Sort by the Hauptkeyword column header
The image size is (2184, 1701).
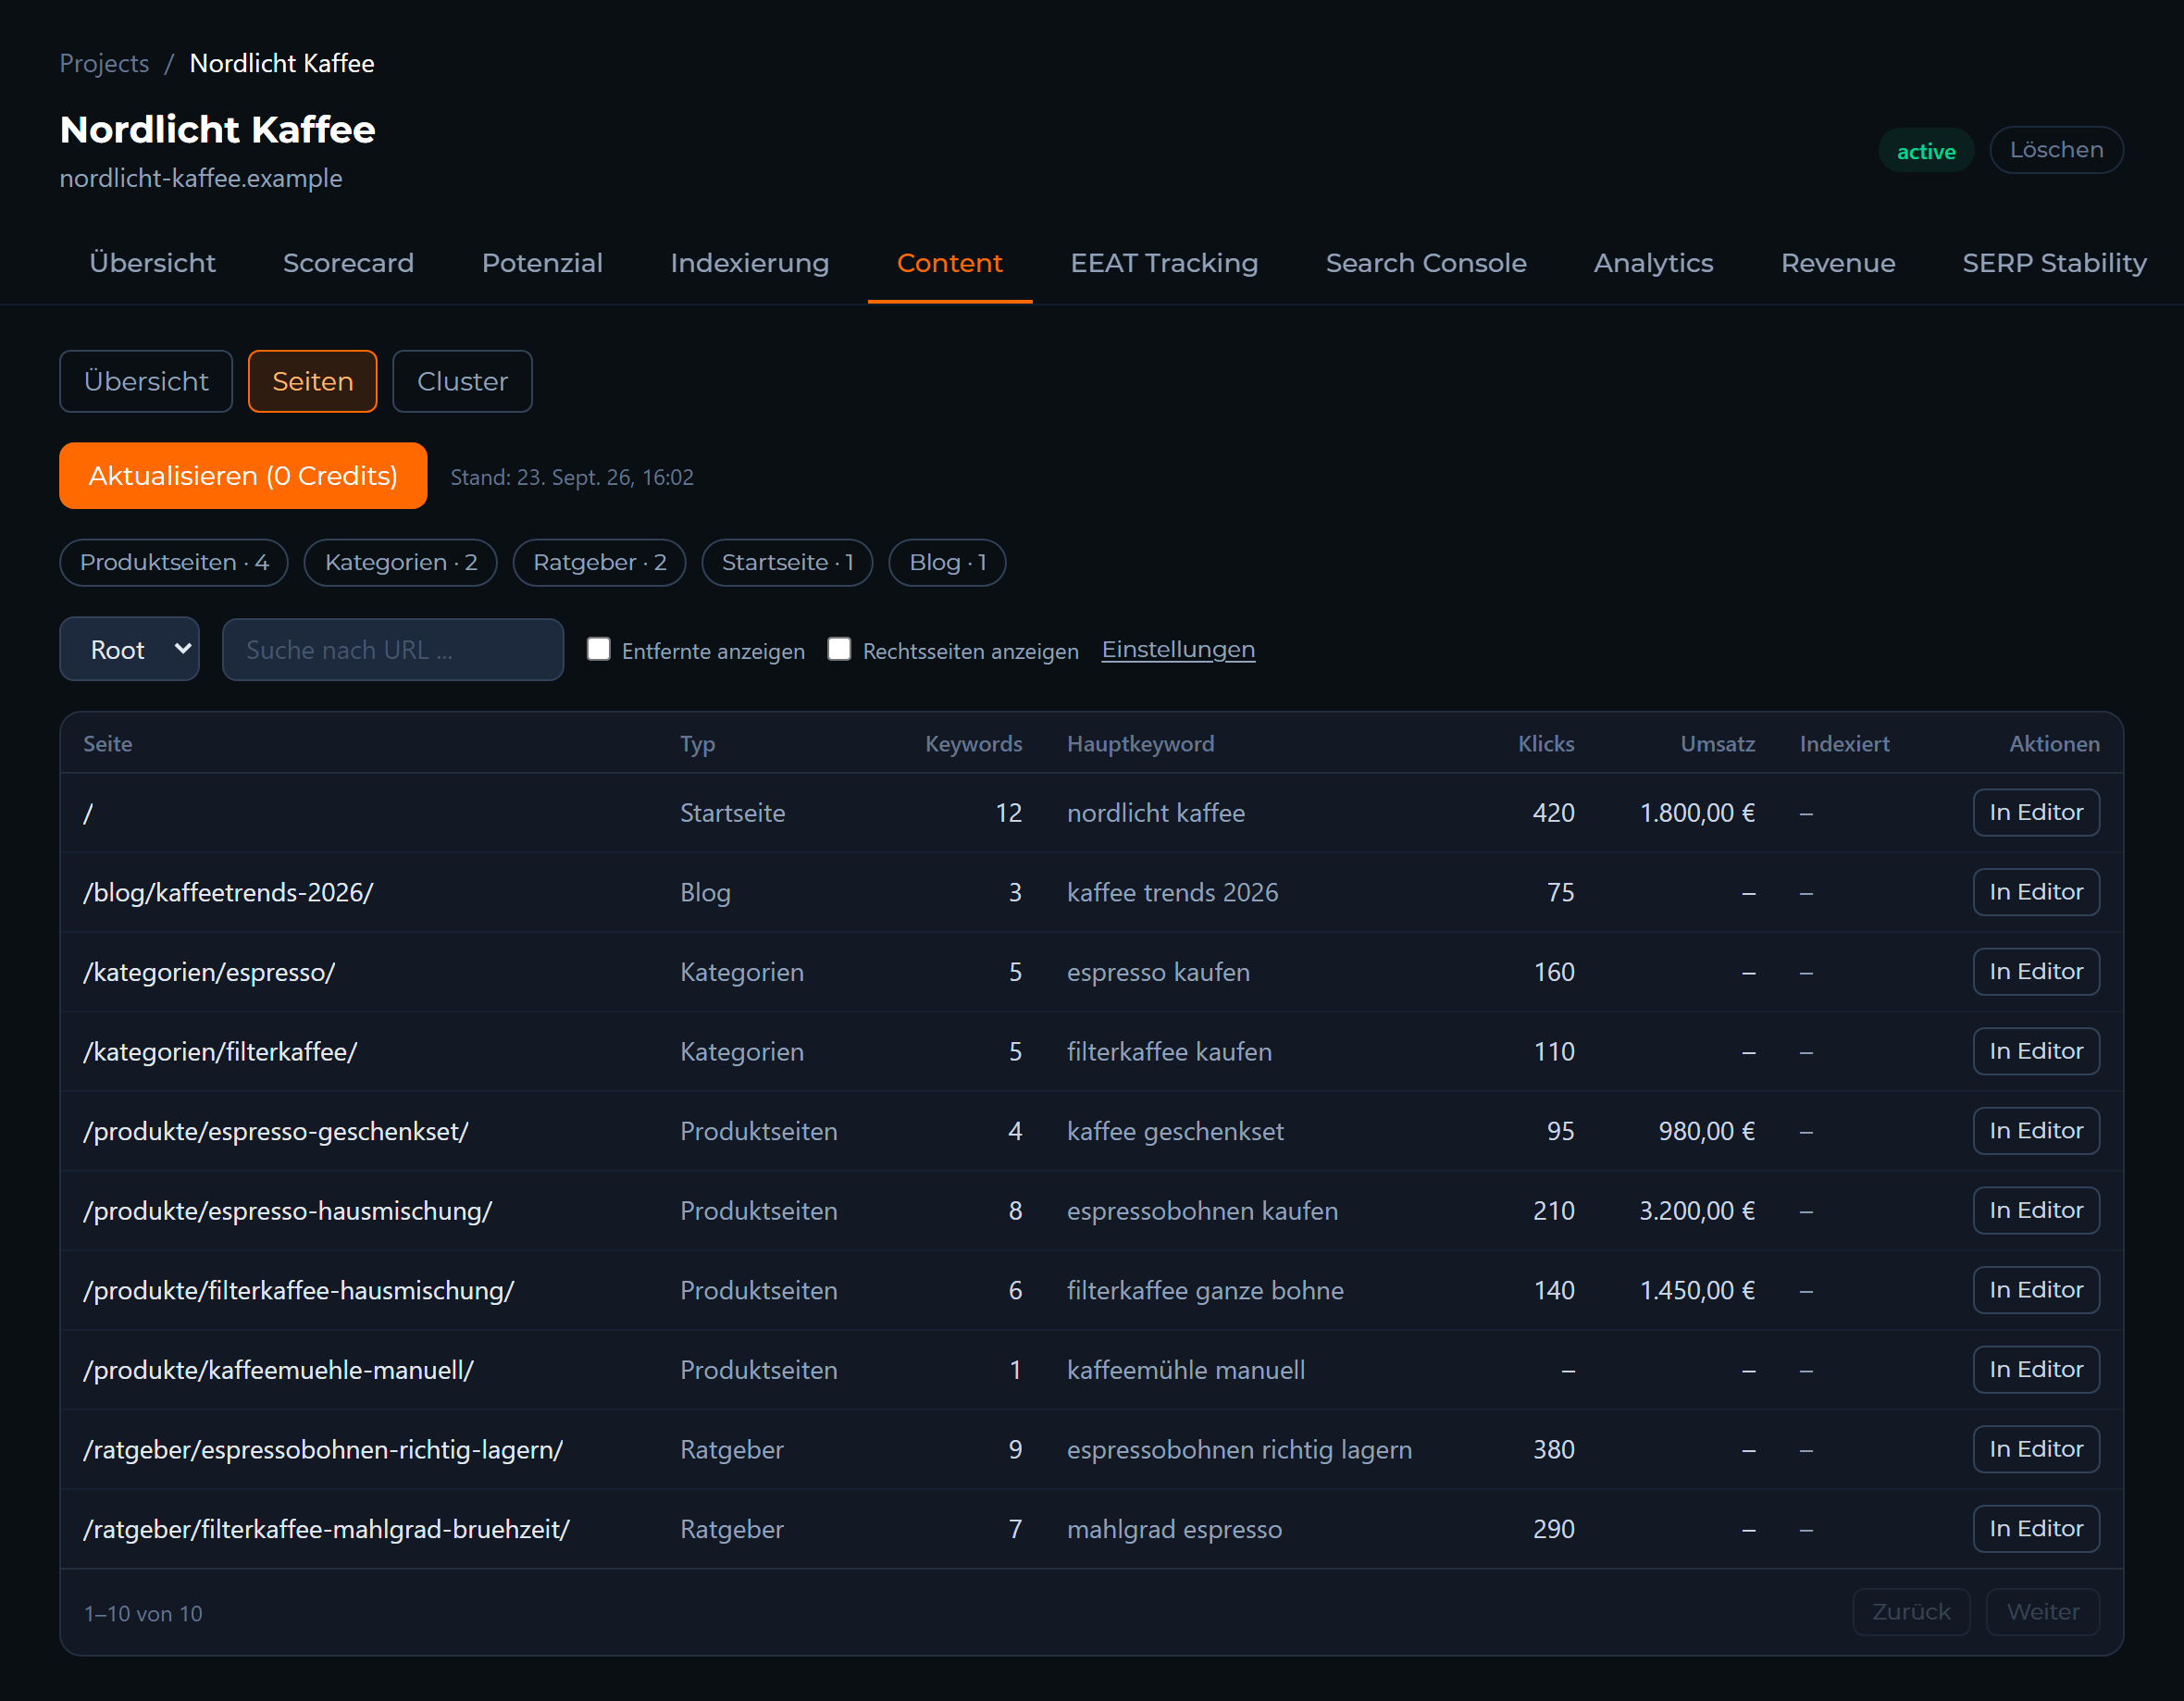point(1140,744)
